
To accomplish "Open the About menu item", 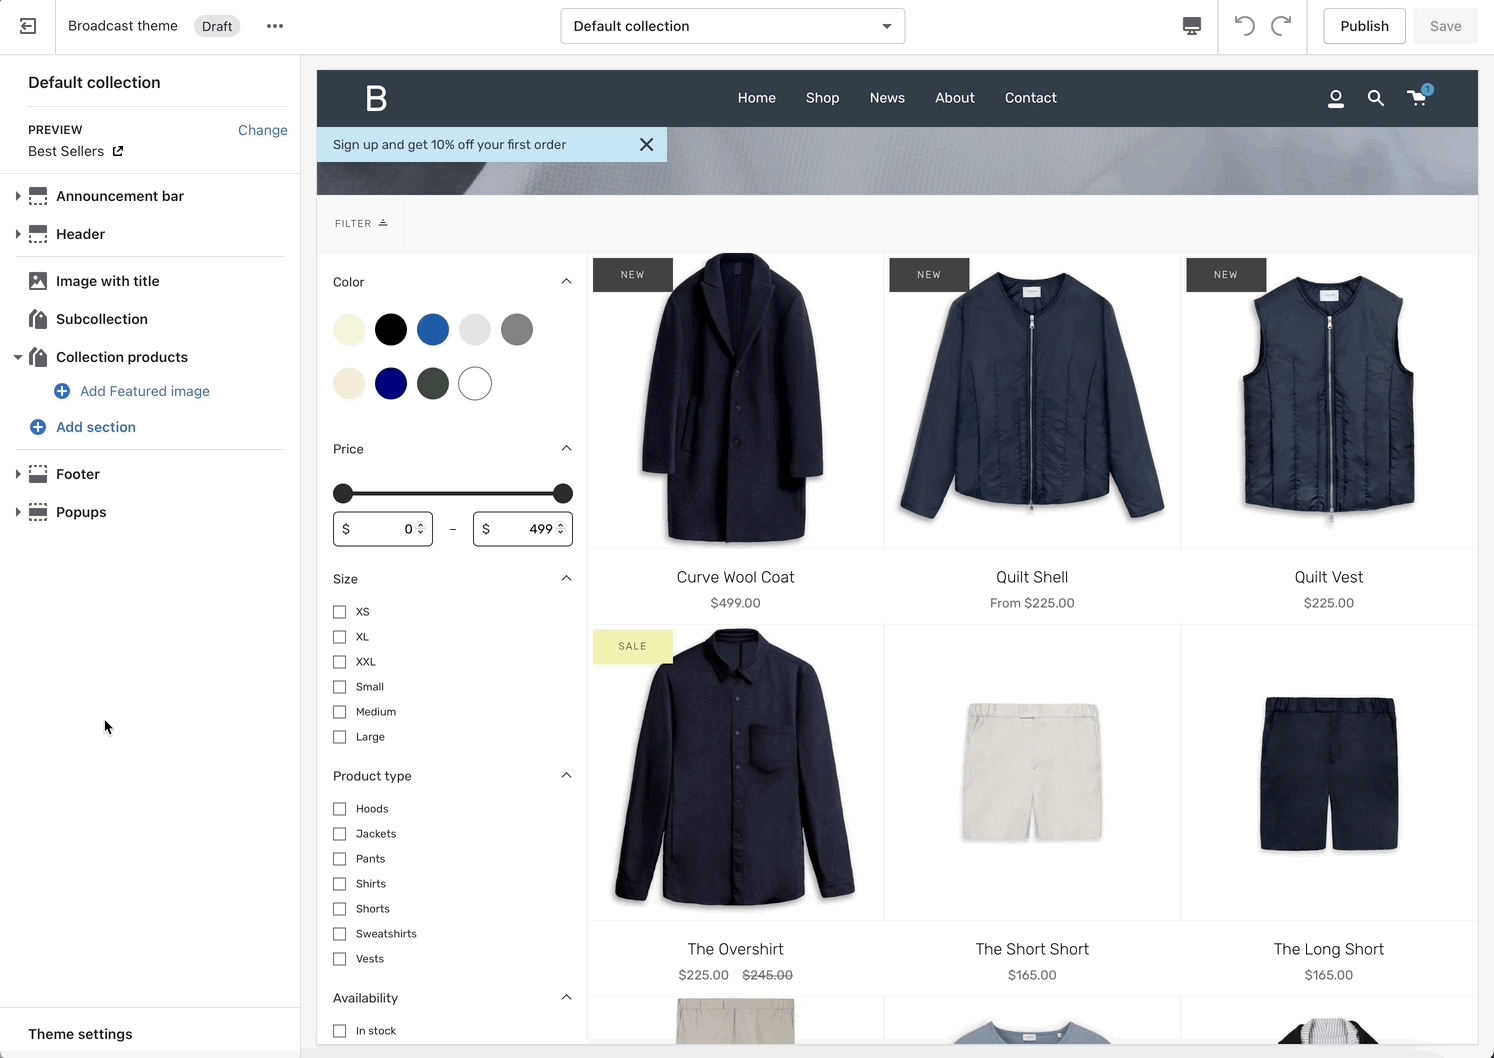I will (x=954, y=98).
